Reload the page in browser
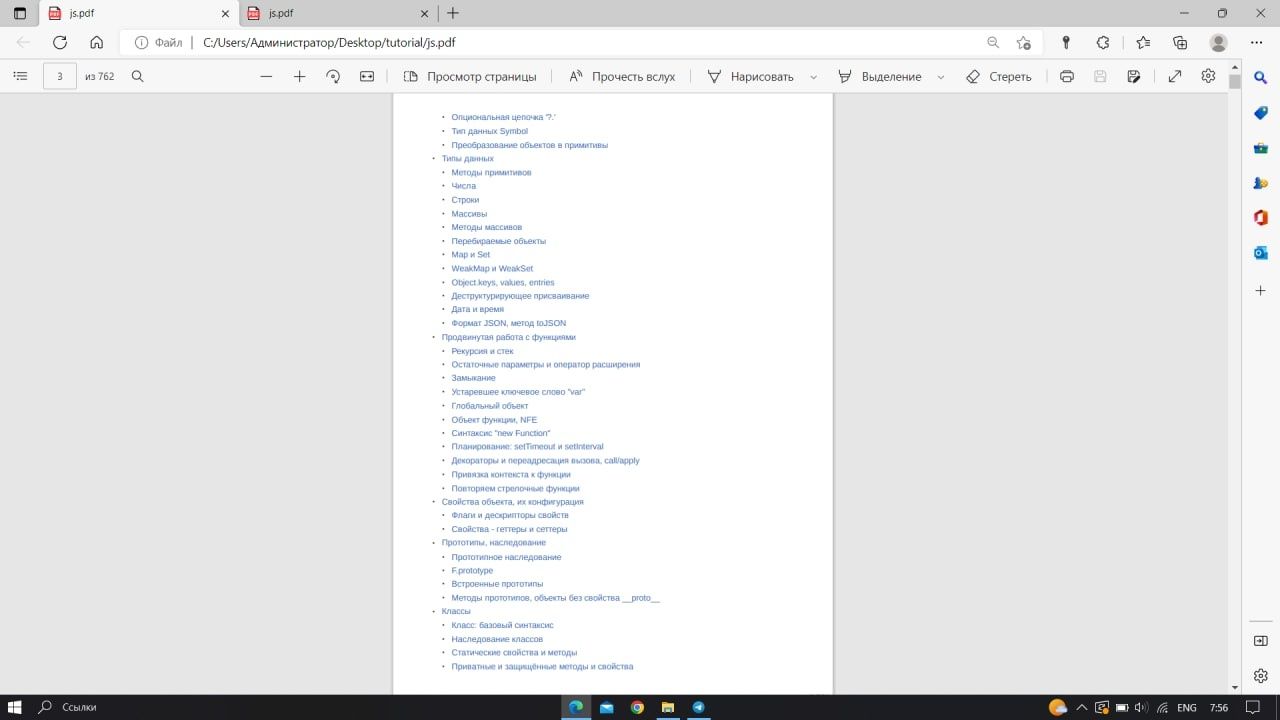 pyautogui.click(x=60, y=42)
